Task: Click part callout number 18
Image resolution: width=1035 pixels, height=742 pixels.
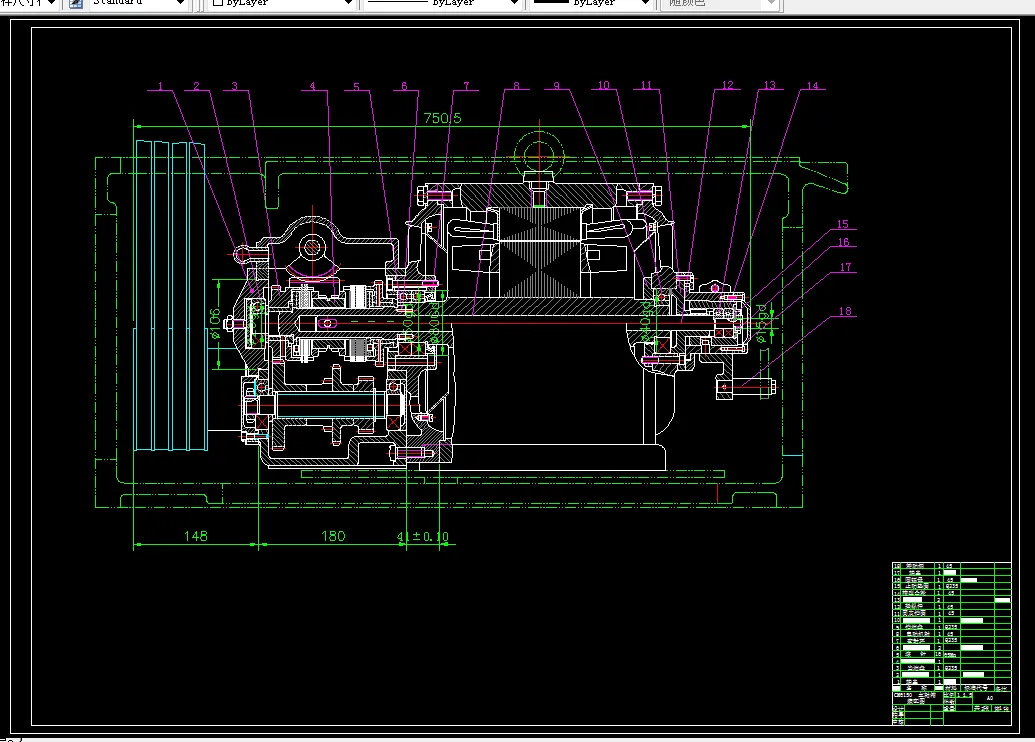Action: click(845, 312)
